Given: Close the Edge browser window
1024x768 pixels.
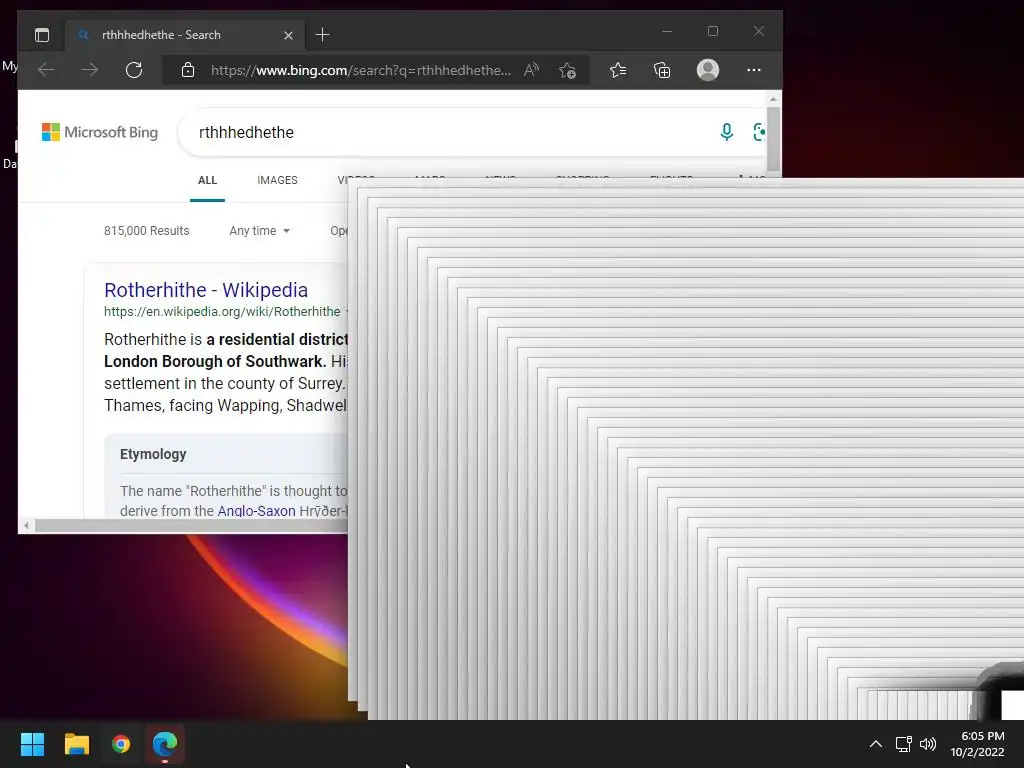Looking at the screenshot, I should (x=758, y=31).
